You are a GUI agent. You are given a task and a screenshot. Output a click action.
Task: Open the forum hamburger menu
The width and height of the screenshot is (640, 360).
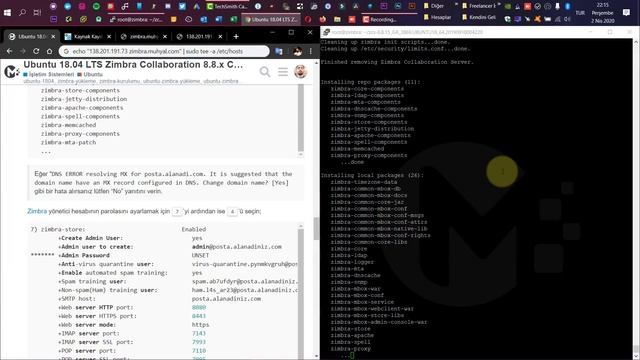[x=283, y=72]
